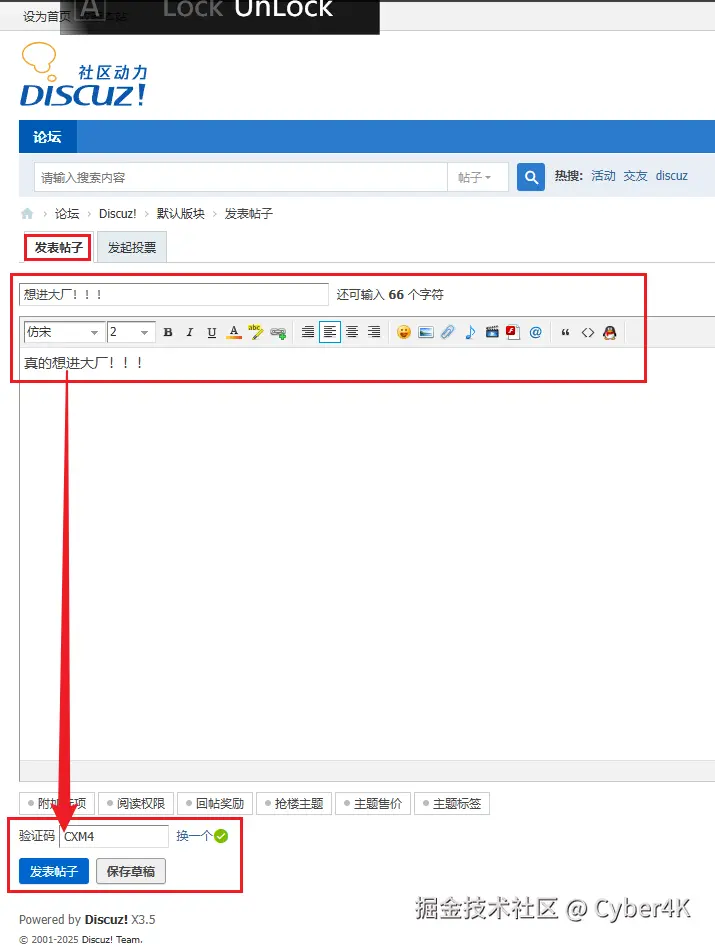This screenshot has height=947, width=715.
Task: Insert a hyperlink with the link icon
Action: pyautogui.click(x=278, y=332)
